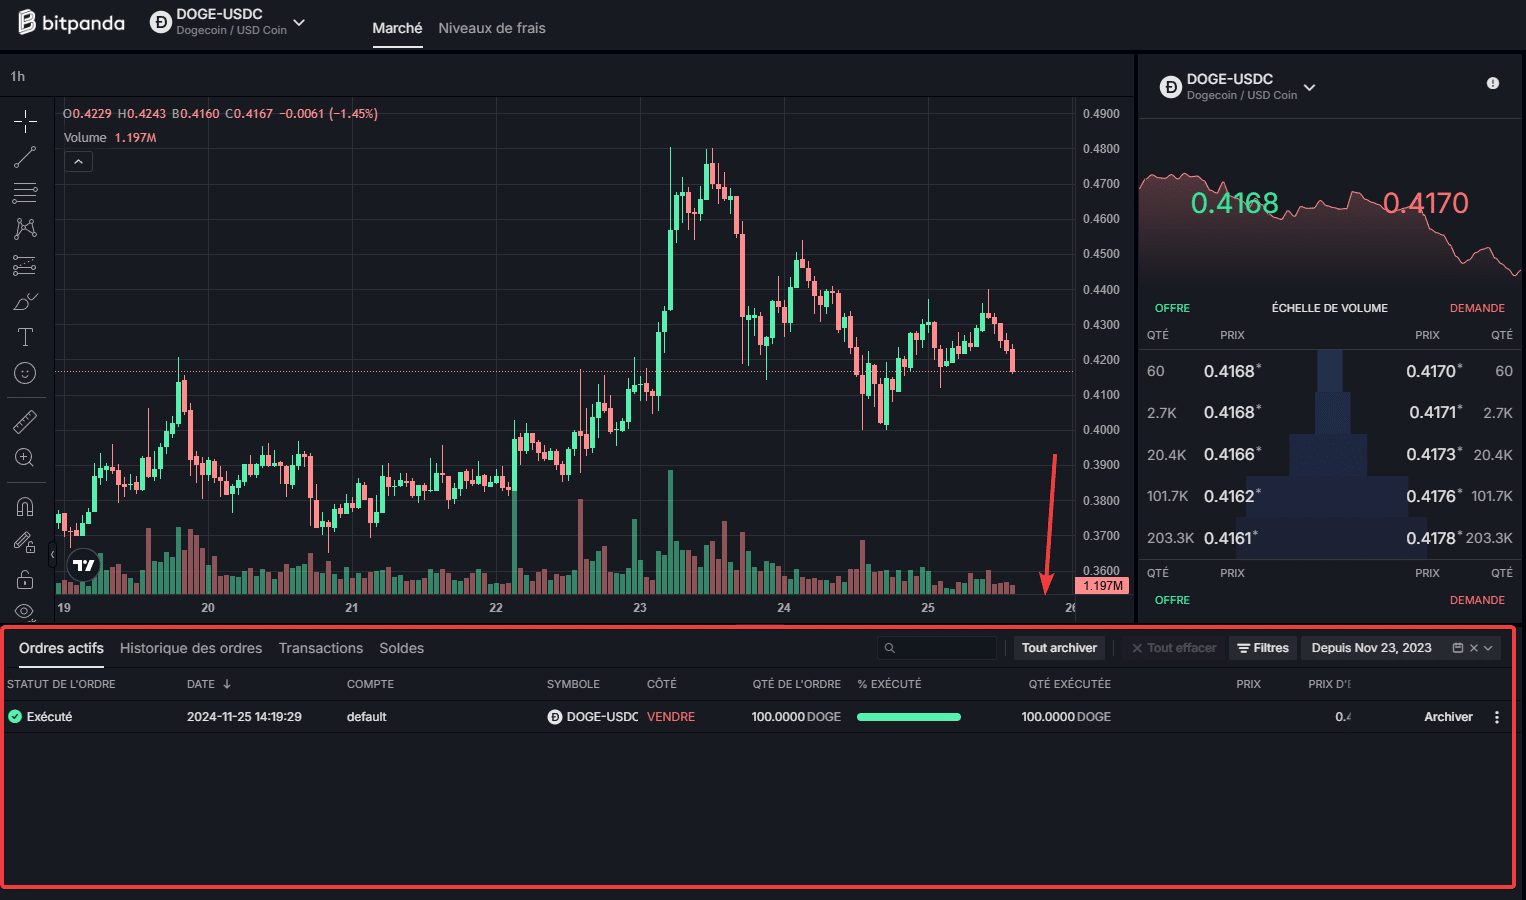The width and height of the screenshot is (1526, 900).
Task: Click the DOGE-USDC symbol in order row
Action: pos(593,717)
